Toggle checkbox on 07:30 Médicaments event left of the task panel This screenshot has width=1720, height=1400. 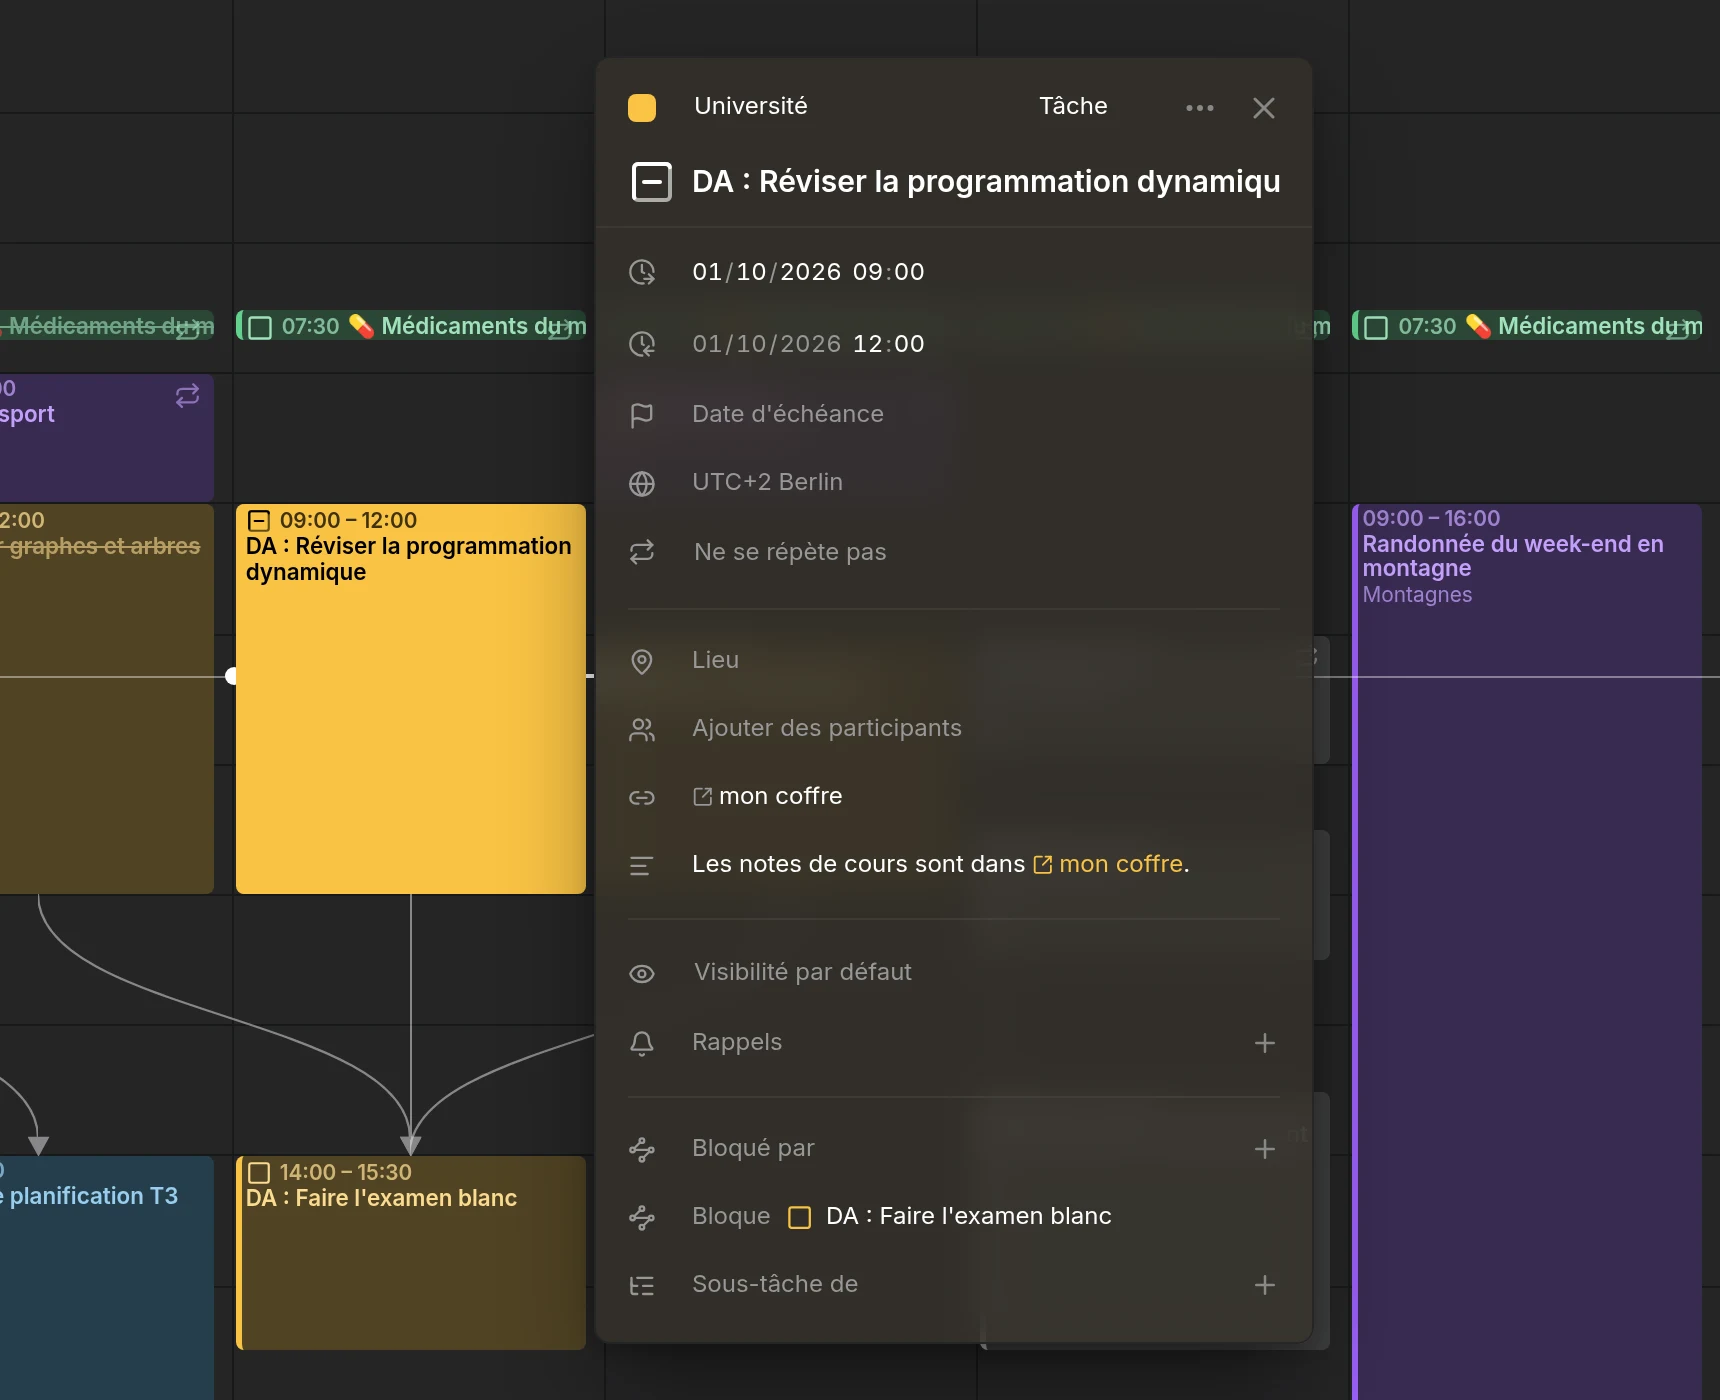pyautogui.click(x=260, y=327)
